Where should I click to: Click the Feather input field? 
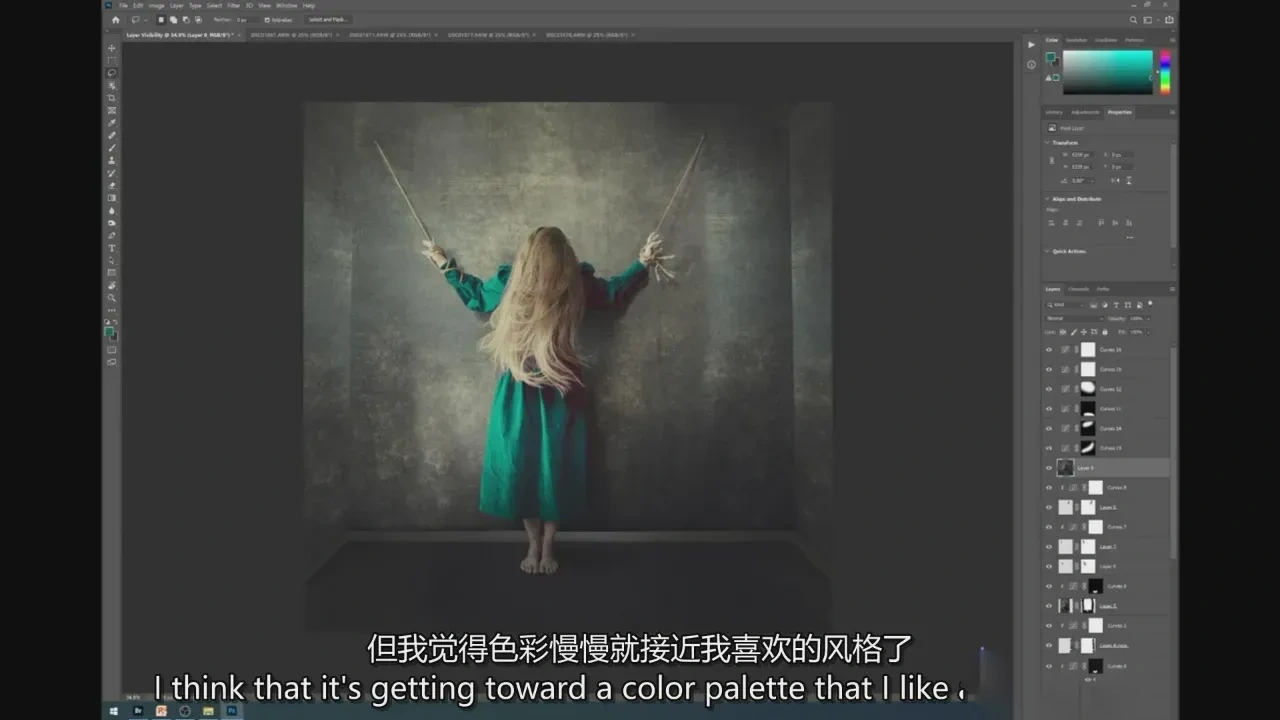click(x=246, y=19)
